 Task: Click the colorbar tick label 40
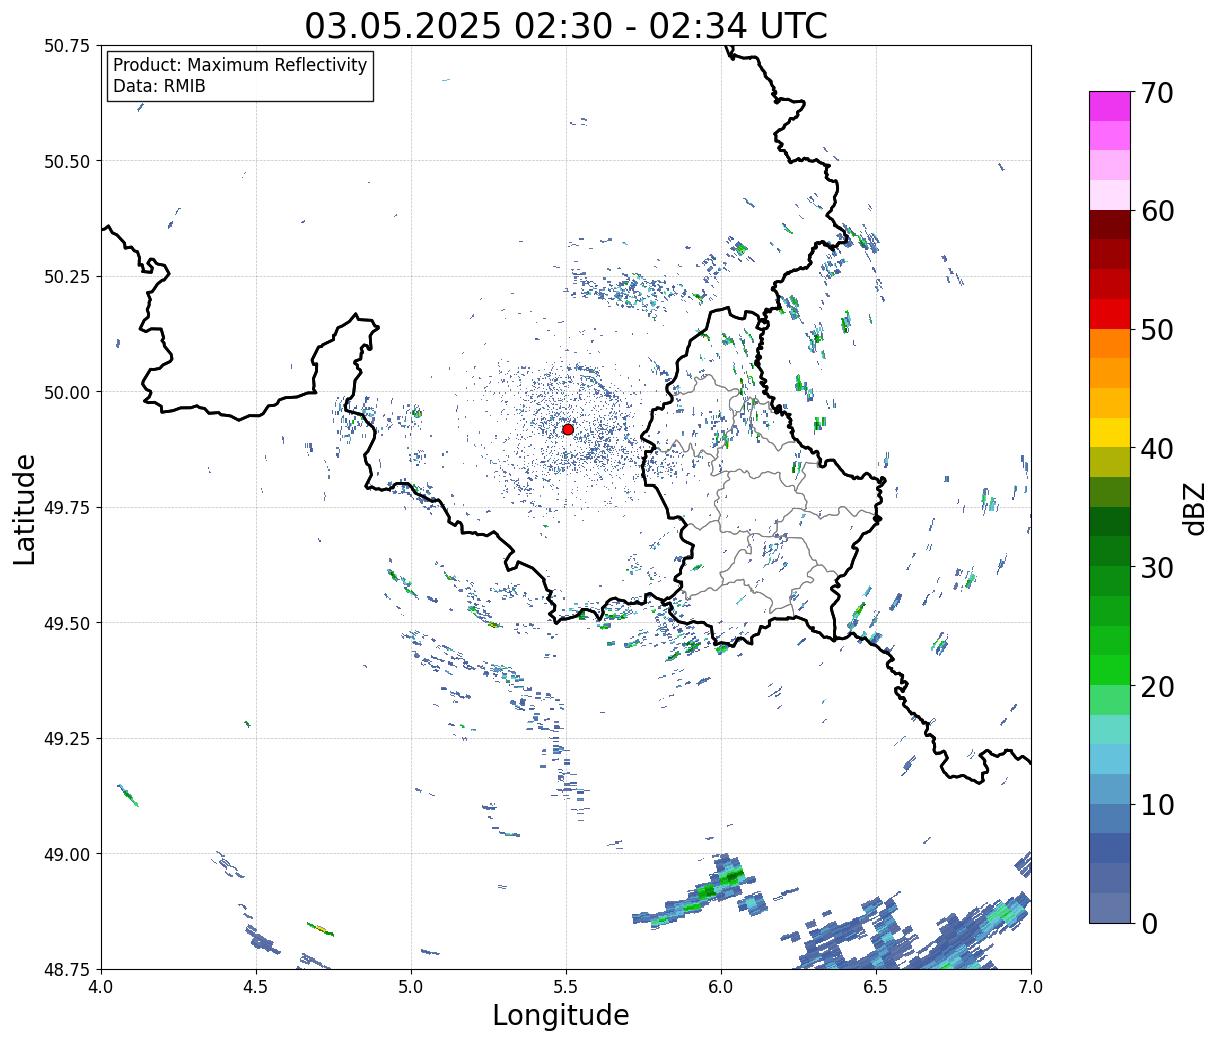pos(1157,448)
